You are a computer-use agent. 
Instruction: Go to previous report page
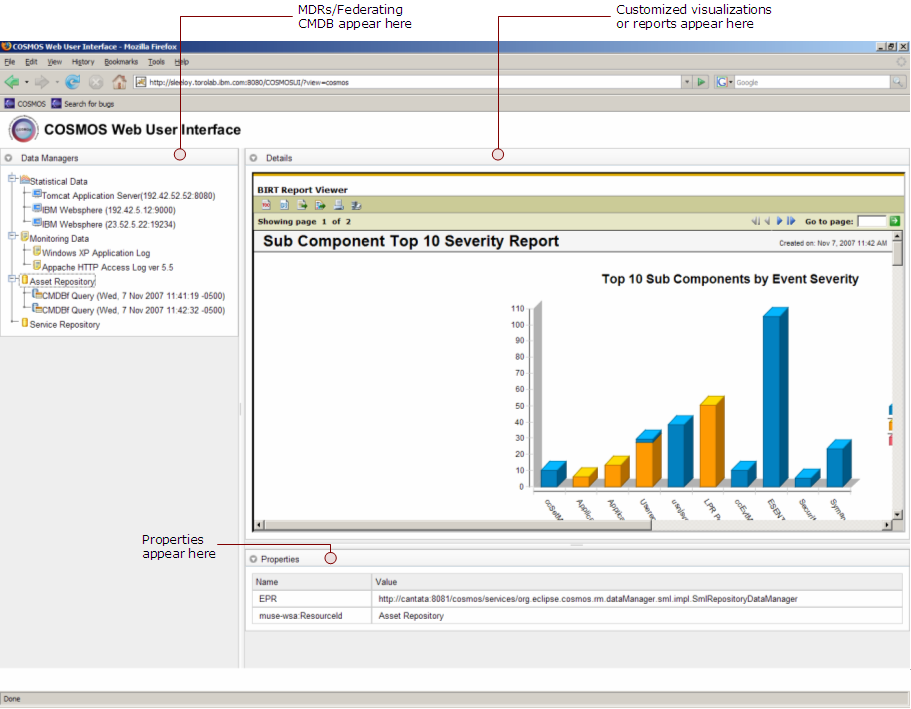[x=767, y=221]
